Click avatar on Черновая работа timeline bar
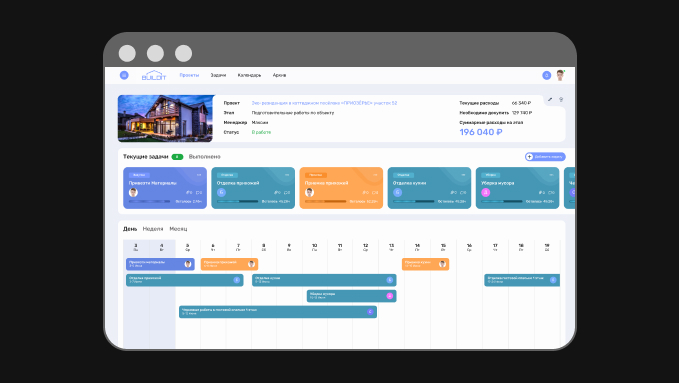 [370, 312]
